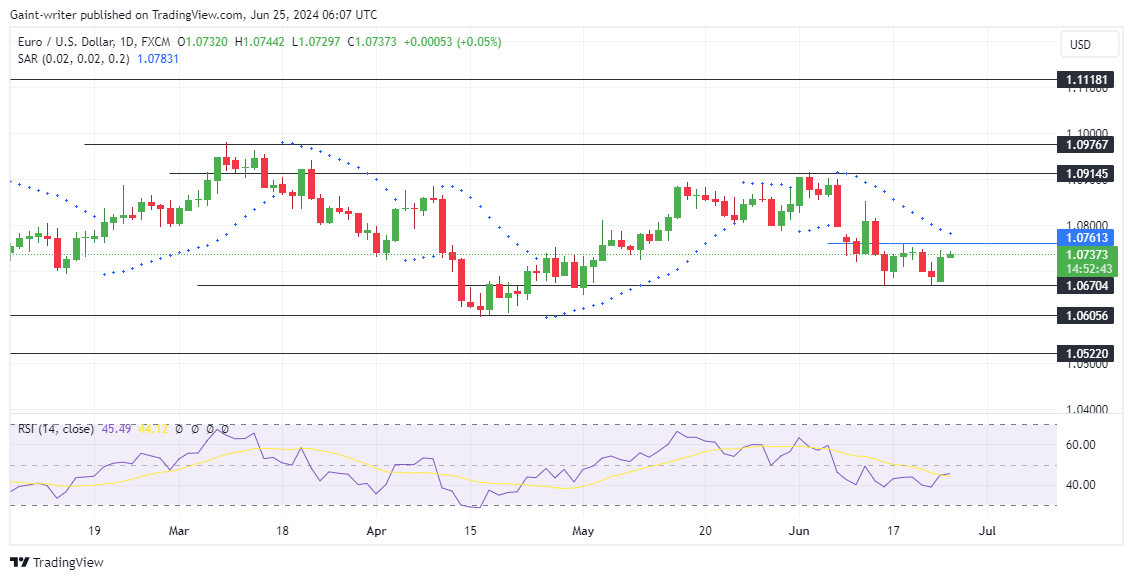Click the RSI (14, close) indicator legend
The image size is (1133, 580).
[56, 428]
